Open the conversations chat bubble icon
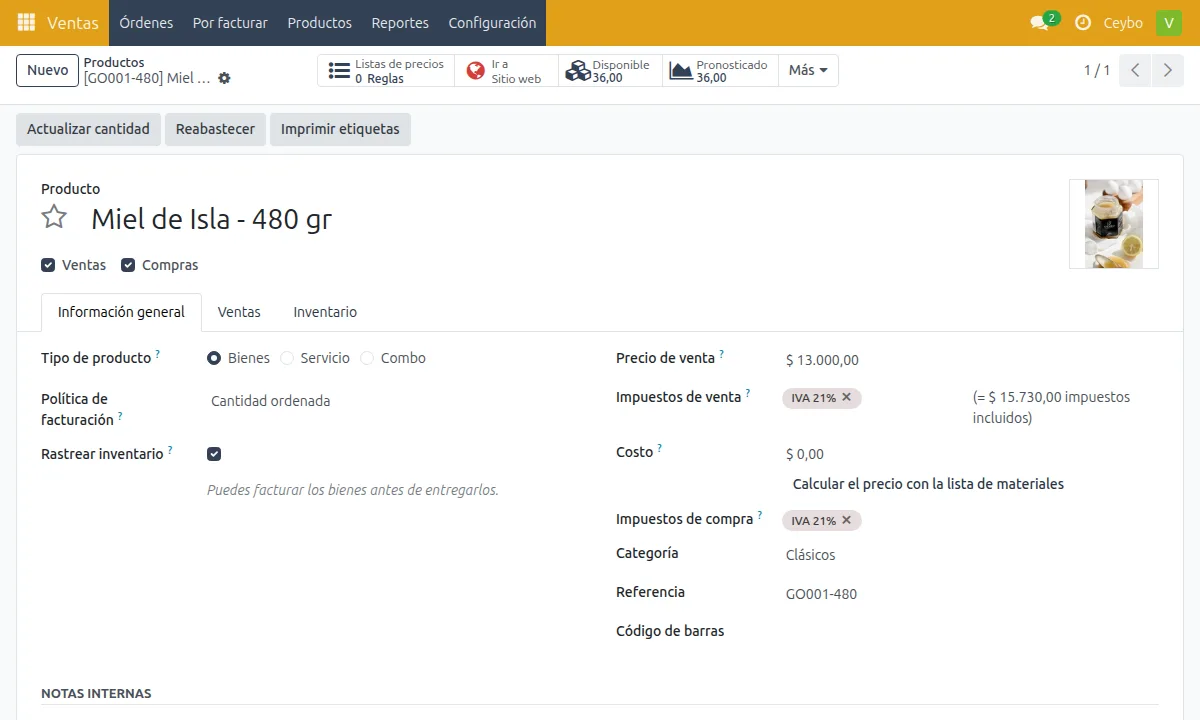This screenshot has width=1200, height=720. coord(1039,23)
